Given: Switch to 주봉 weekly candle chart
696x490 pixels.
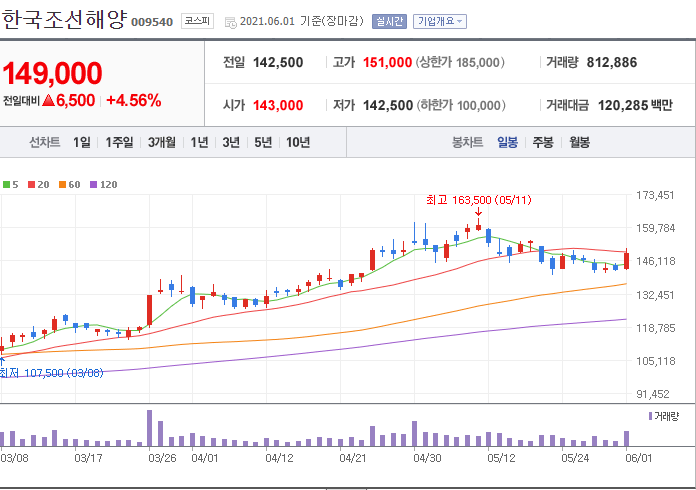Looking at the screenshot, I should point(543,142).
